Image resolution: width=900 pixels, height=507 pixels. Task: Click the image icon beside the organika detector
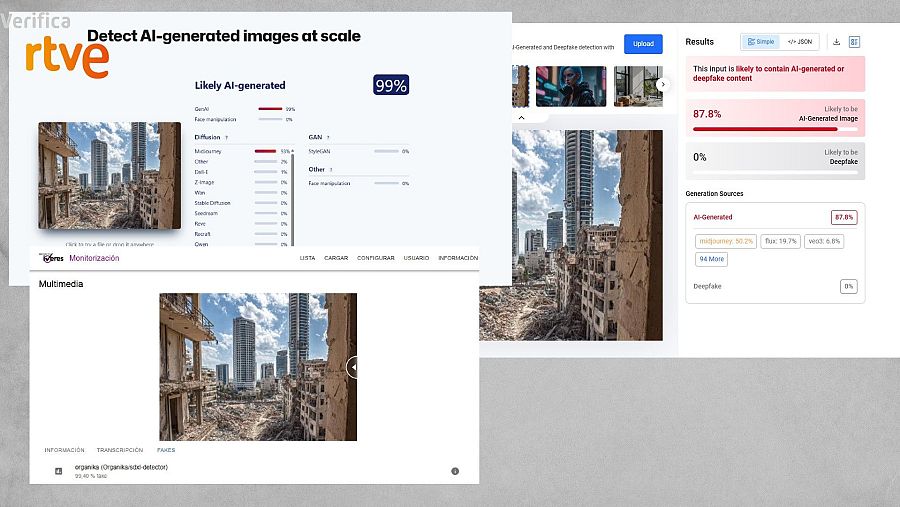pyautogui.click(x=58, y=471)
